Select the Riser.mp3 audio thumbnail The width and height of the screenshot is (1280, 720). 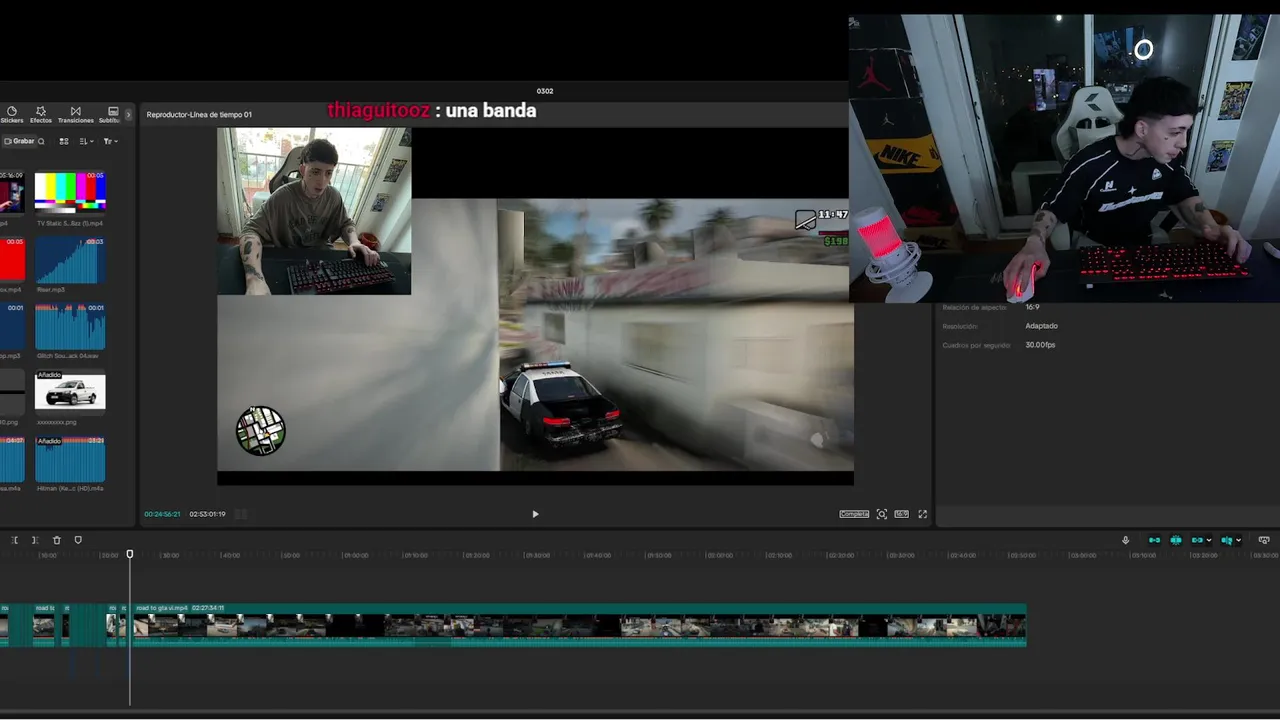coord(70,261)
